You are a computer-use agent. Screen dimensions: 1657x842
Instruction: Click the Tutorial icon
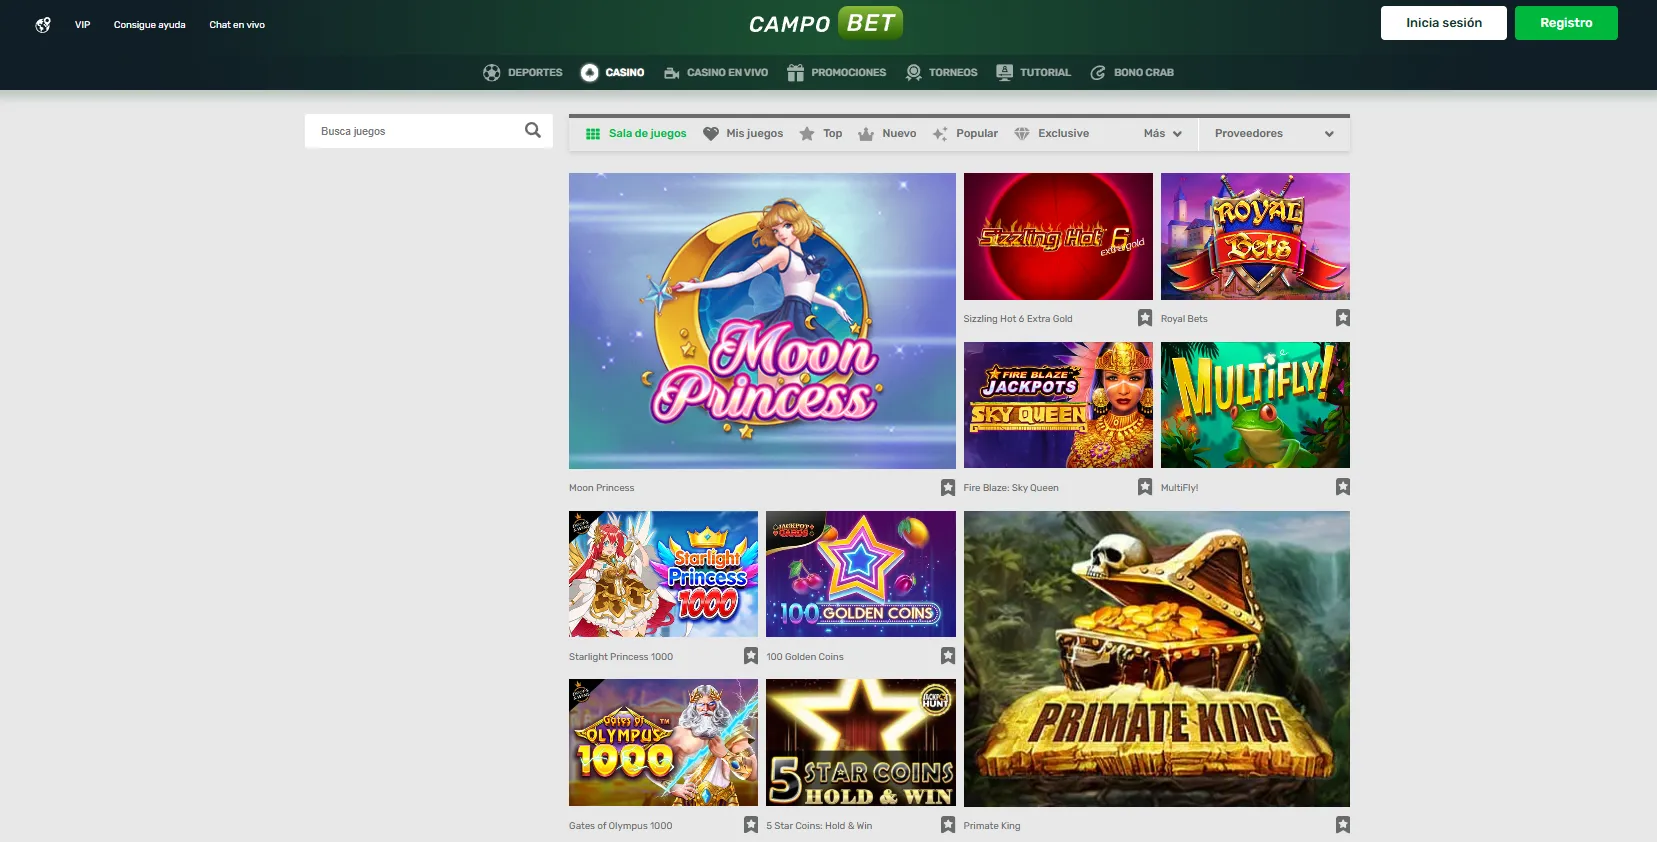click(x=1004, y=72)
